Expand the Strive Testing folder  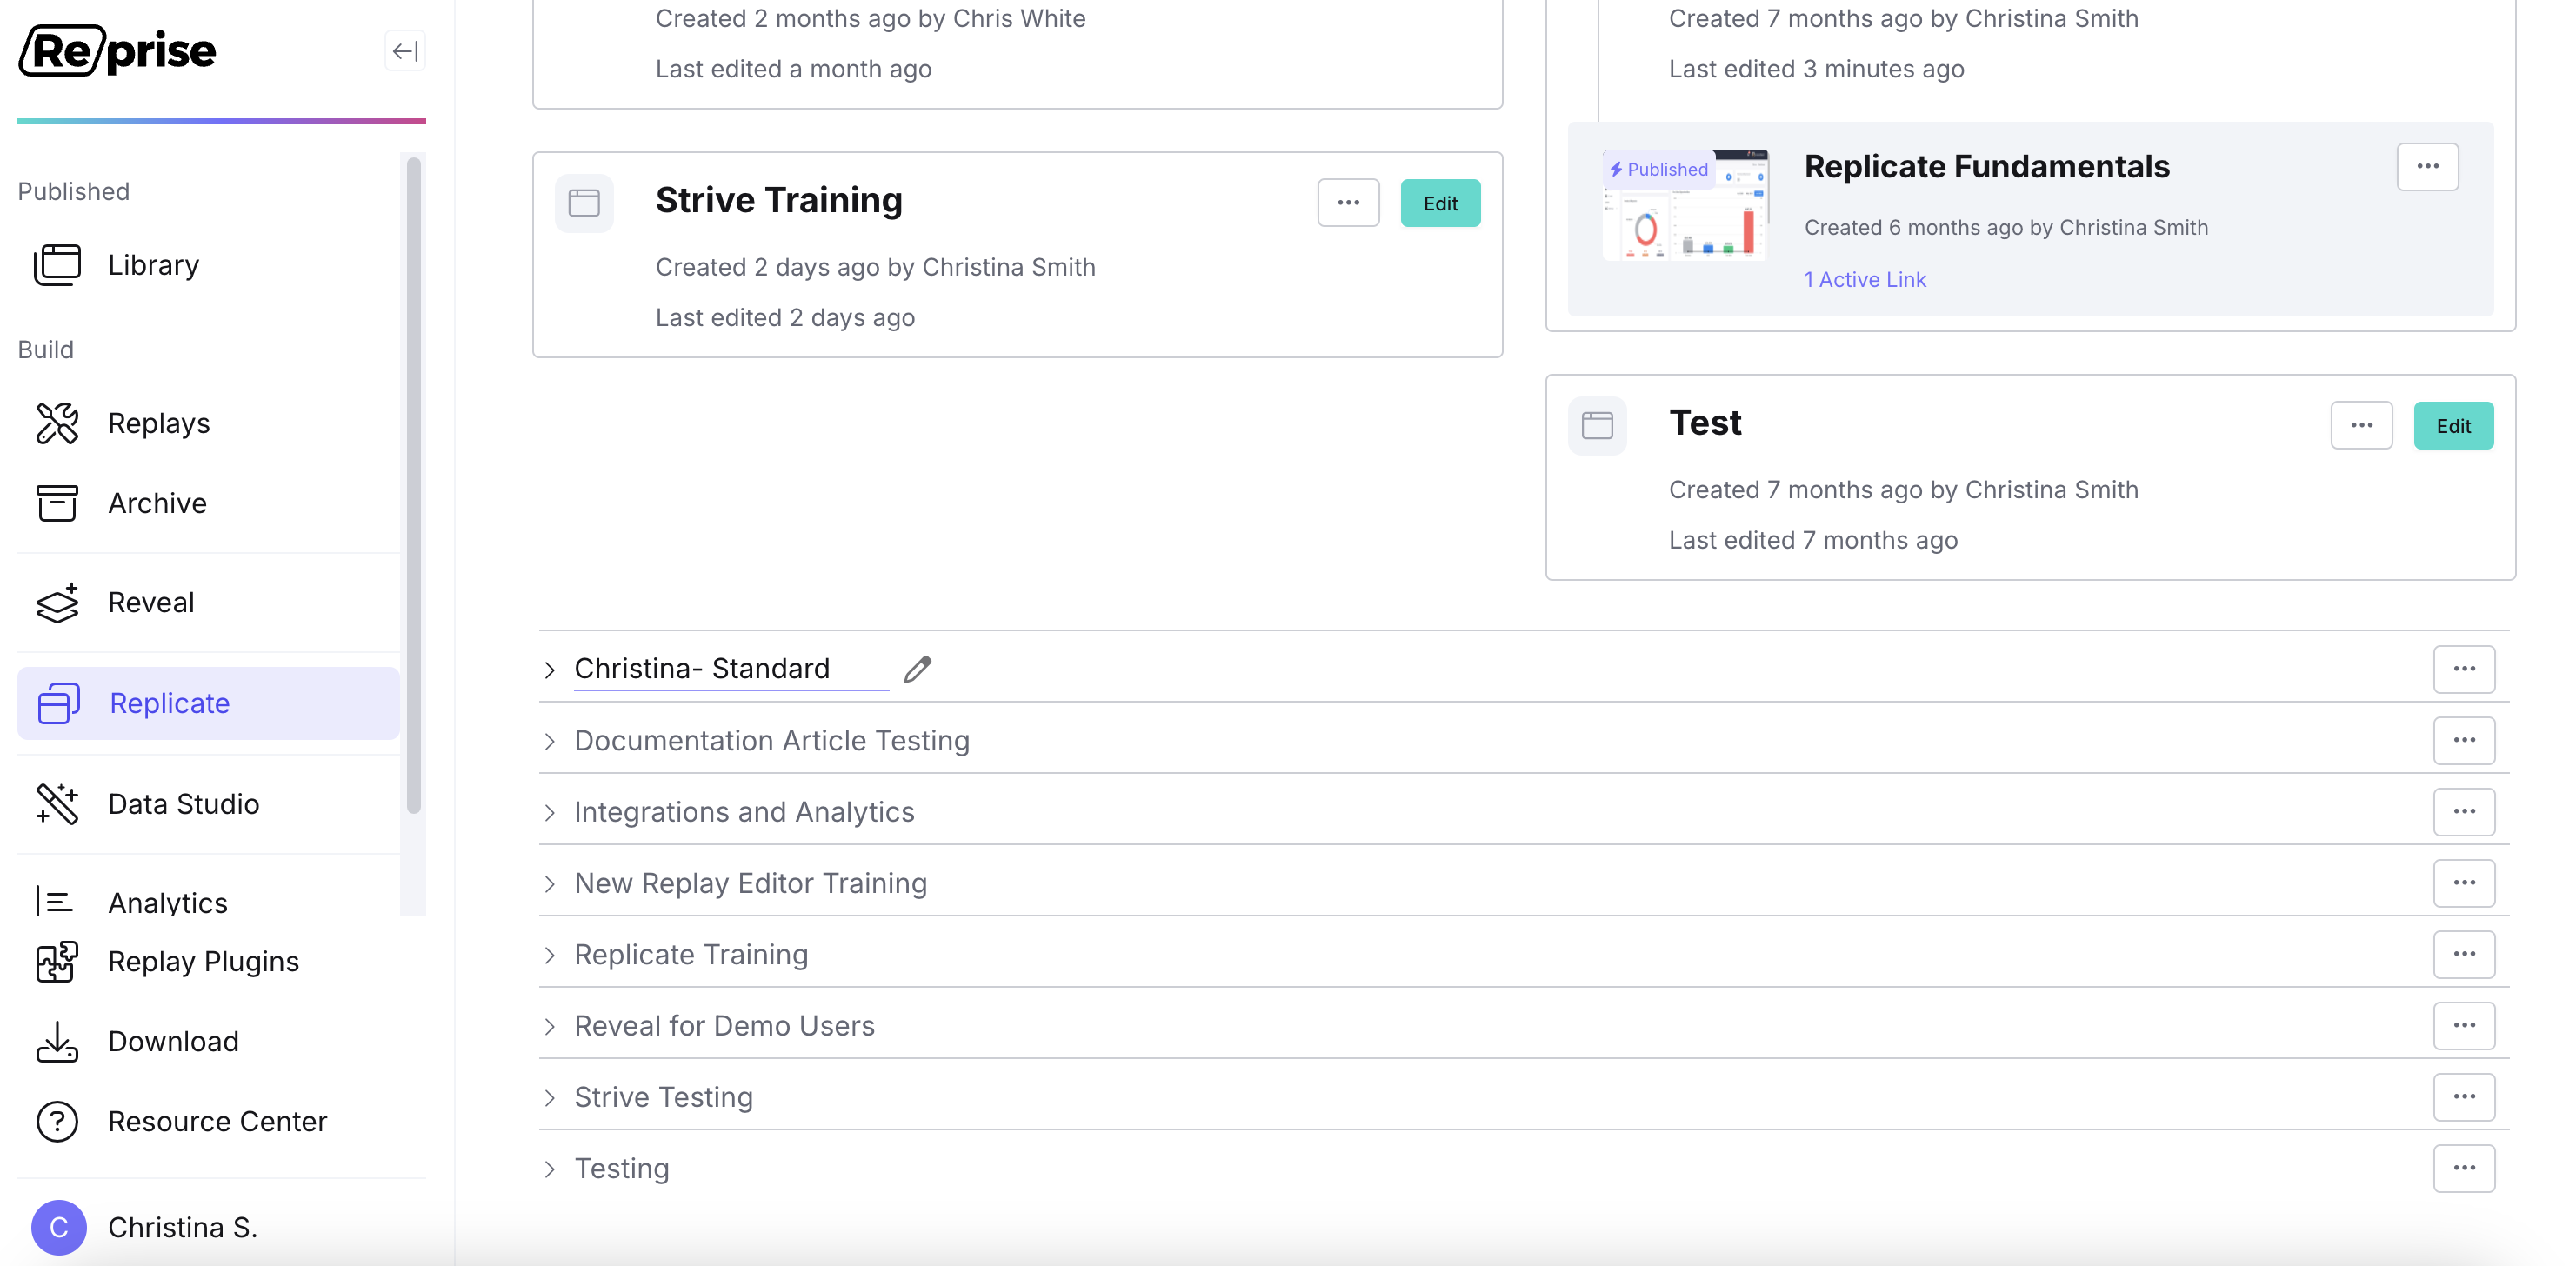pyautogui.click(x=550, y=1098)
